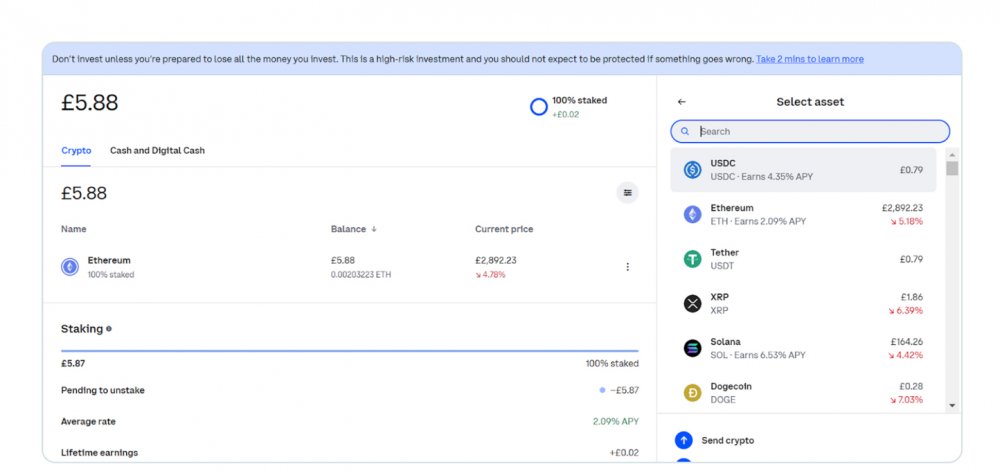Click the Select asset panel title
Image resolution: width=1000 pixels, height=471 pixels.
tap(810, 102)
